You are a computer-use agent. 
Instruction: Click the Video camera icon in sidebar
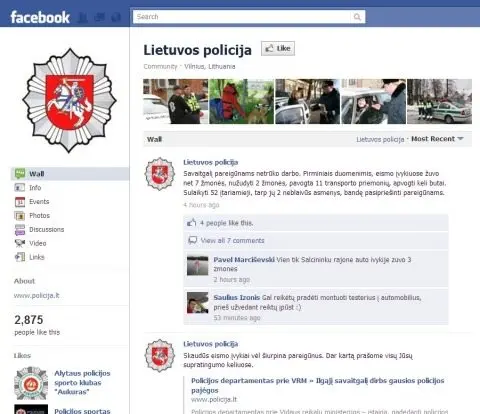[x=20, y=243]
